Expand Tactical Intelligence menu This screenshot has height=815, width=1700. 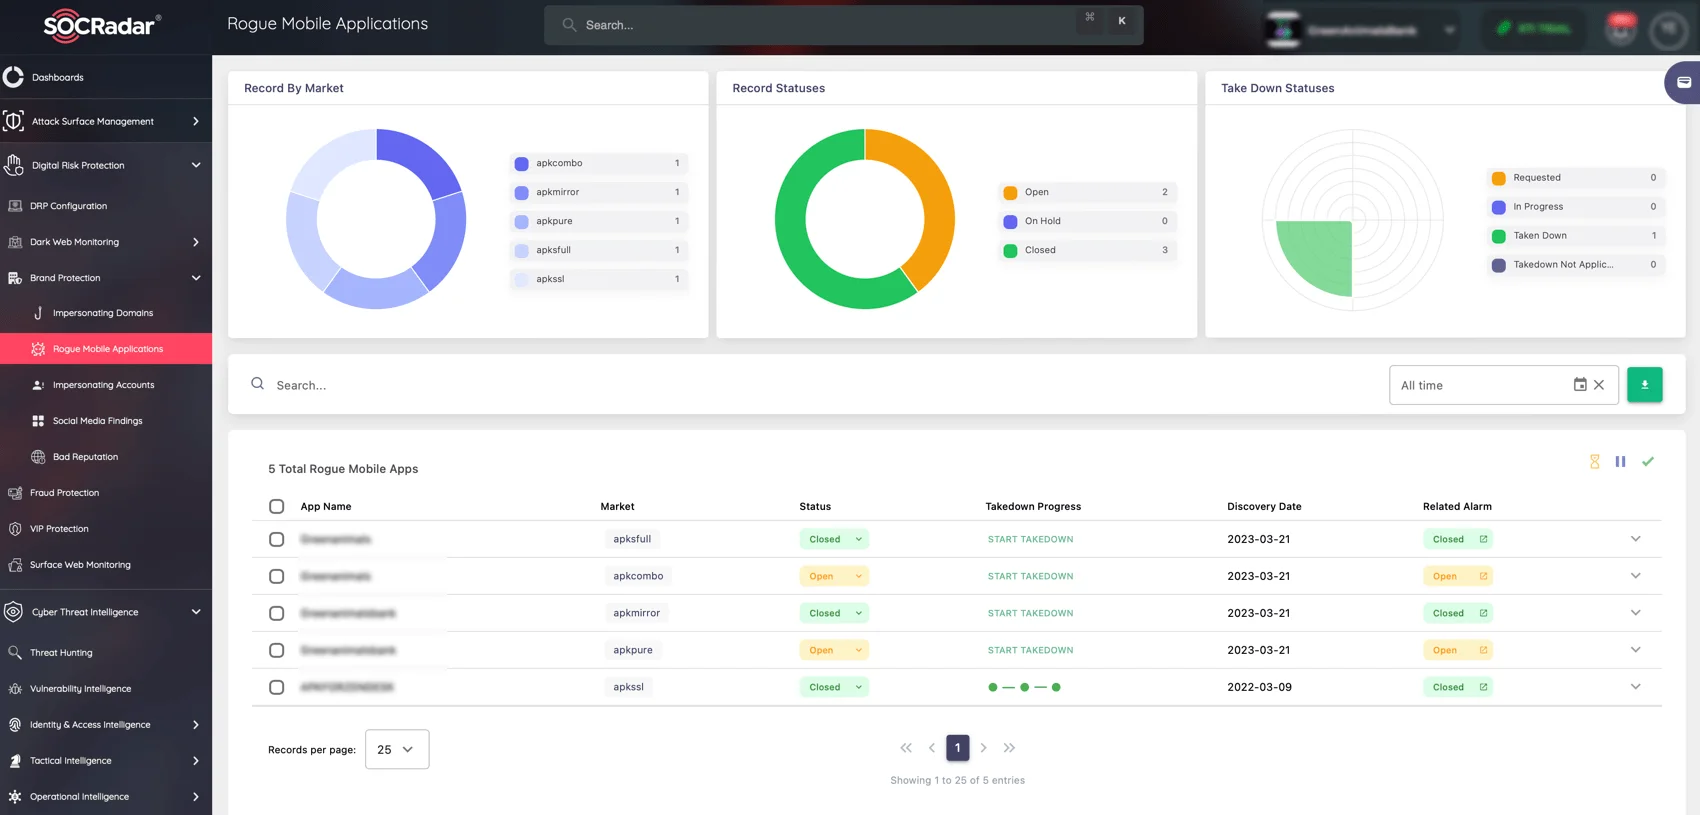click(x=196, y=761)
